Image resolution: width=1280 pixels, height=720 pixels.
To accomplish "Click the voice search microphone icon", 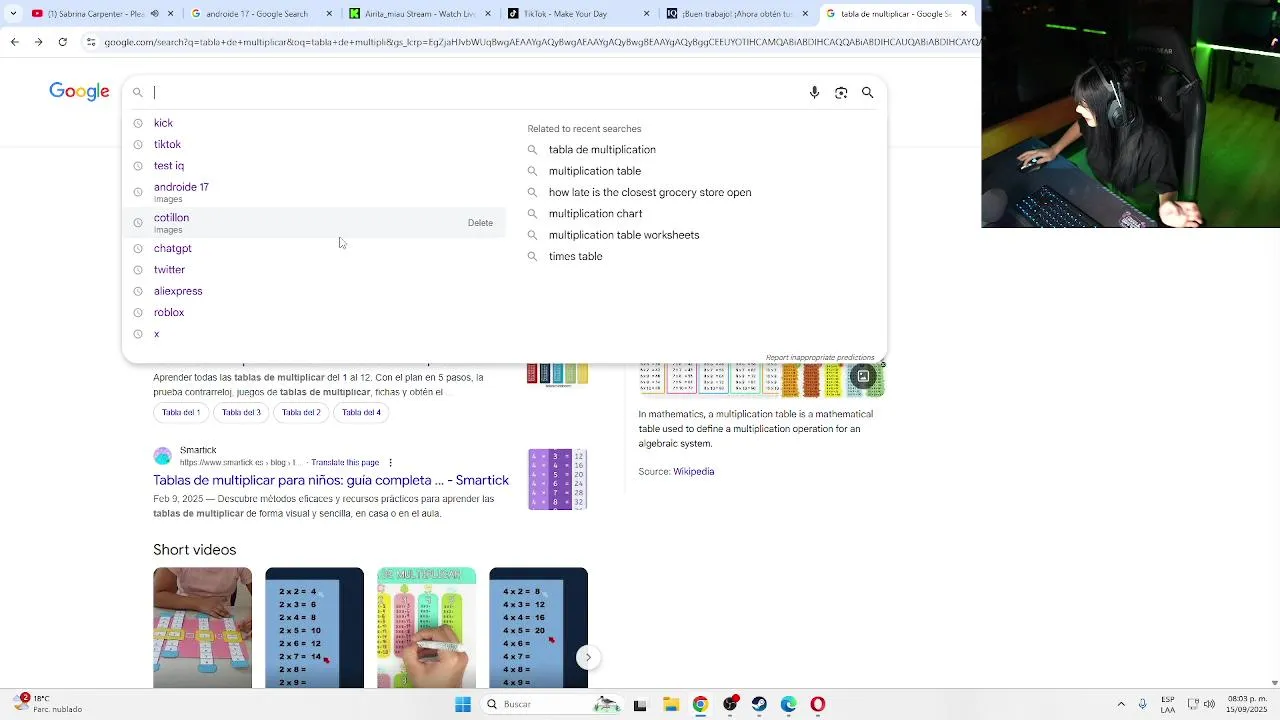I will (x=814, y=92).
